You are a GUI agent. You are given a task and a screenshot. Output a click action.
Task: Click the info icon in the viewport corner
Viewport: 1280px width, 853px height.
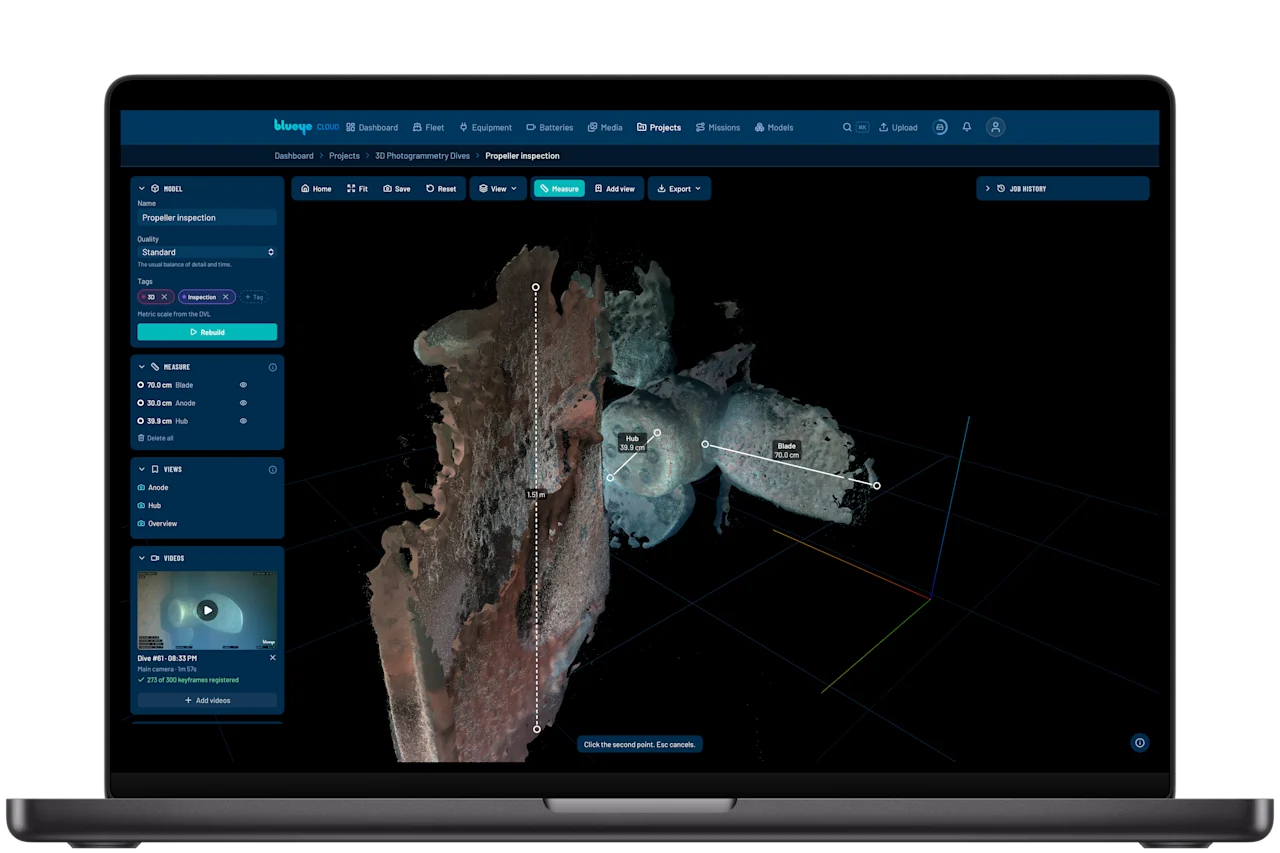pos(1139,742)
